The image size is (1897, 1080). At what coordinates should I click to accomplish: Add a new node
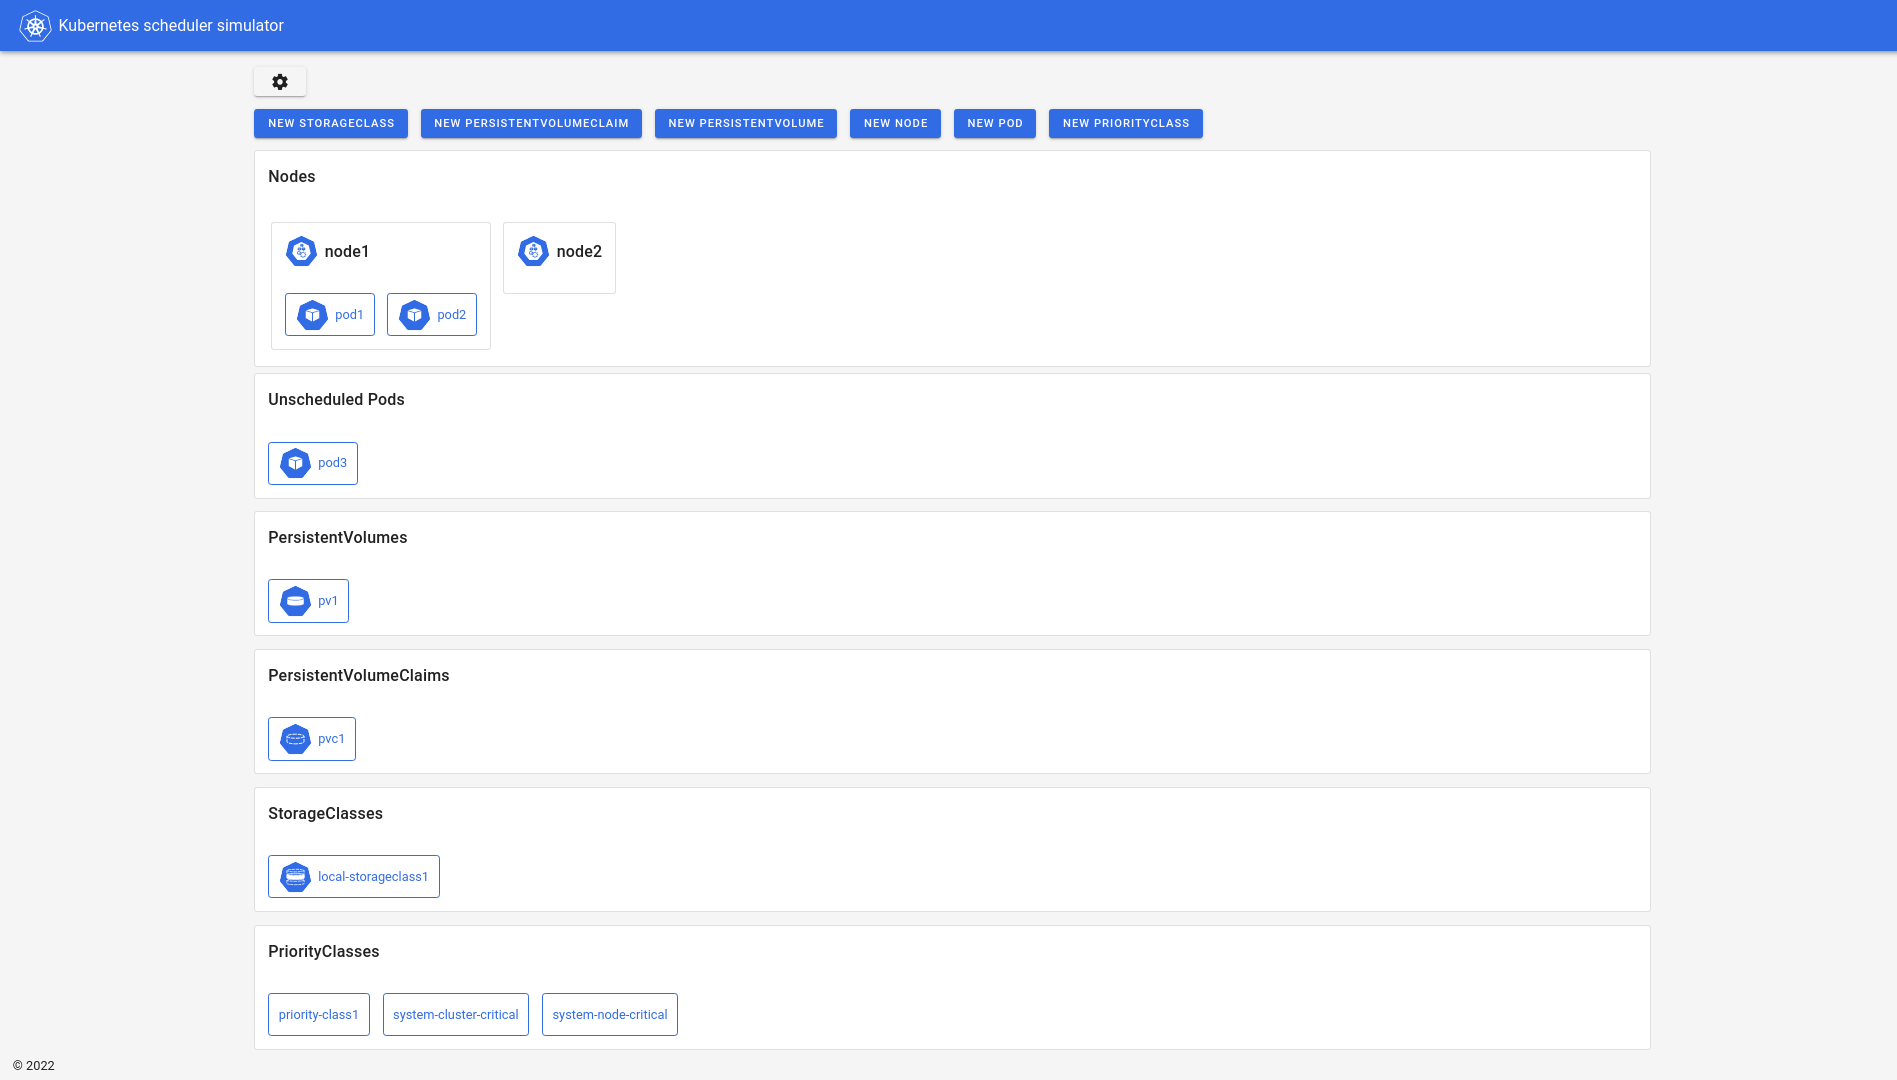coord(895,124)
